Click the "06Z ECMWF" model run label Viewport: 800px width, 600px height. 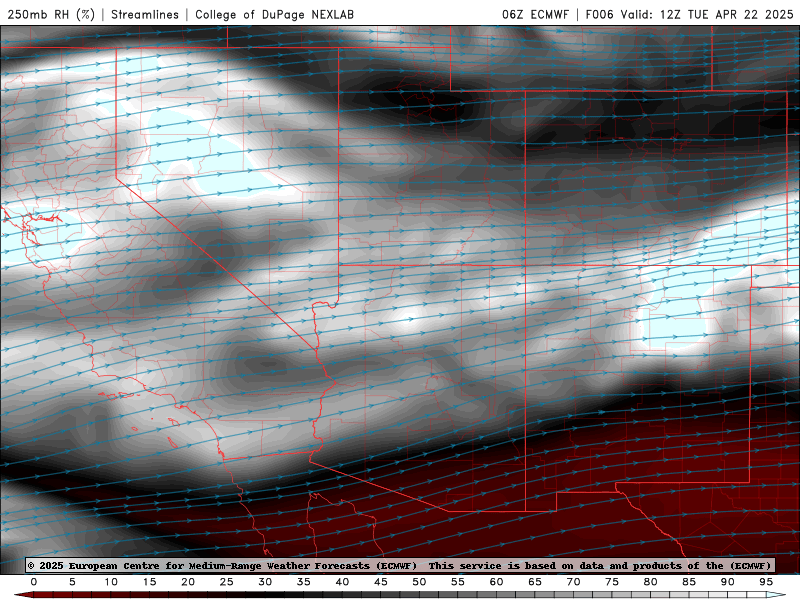(535, 14)
